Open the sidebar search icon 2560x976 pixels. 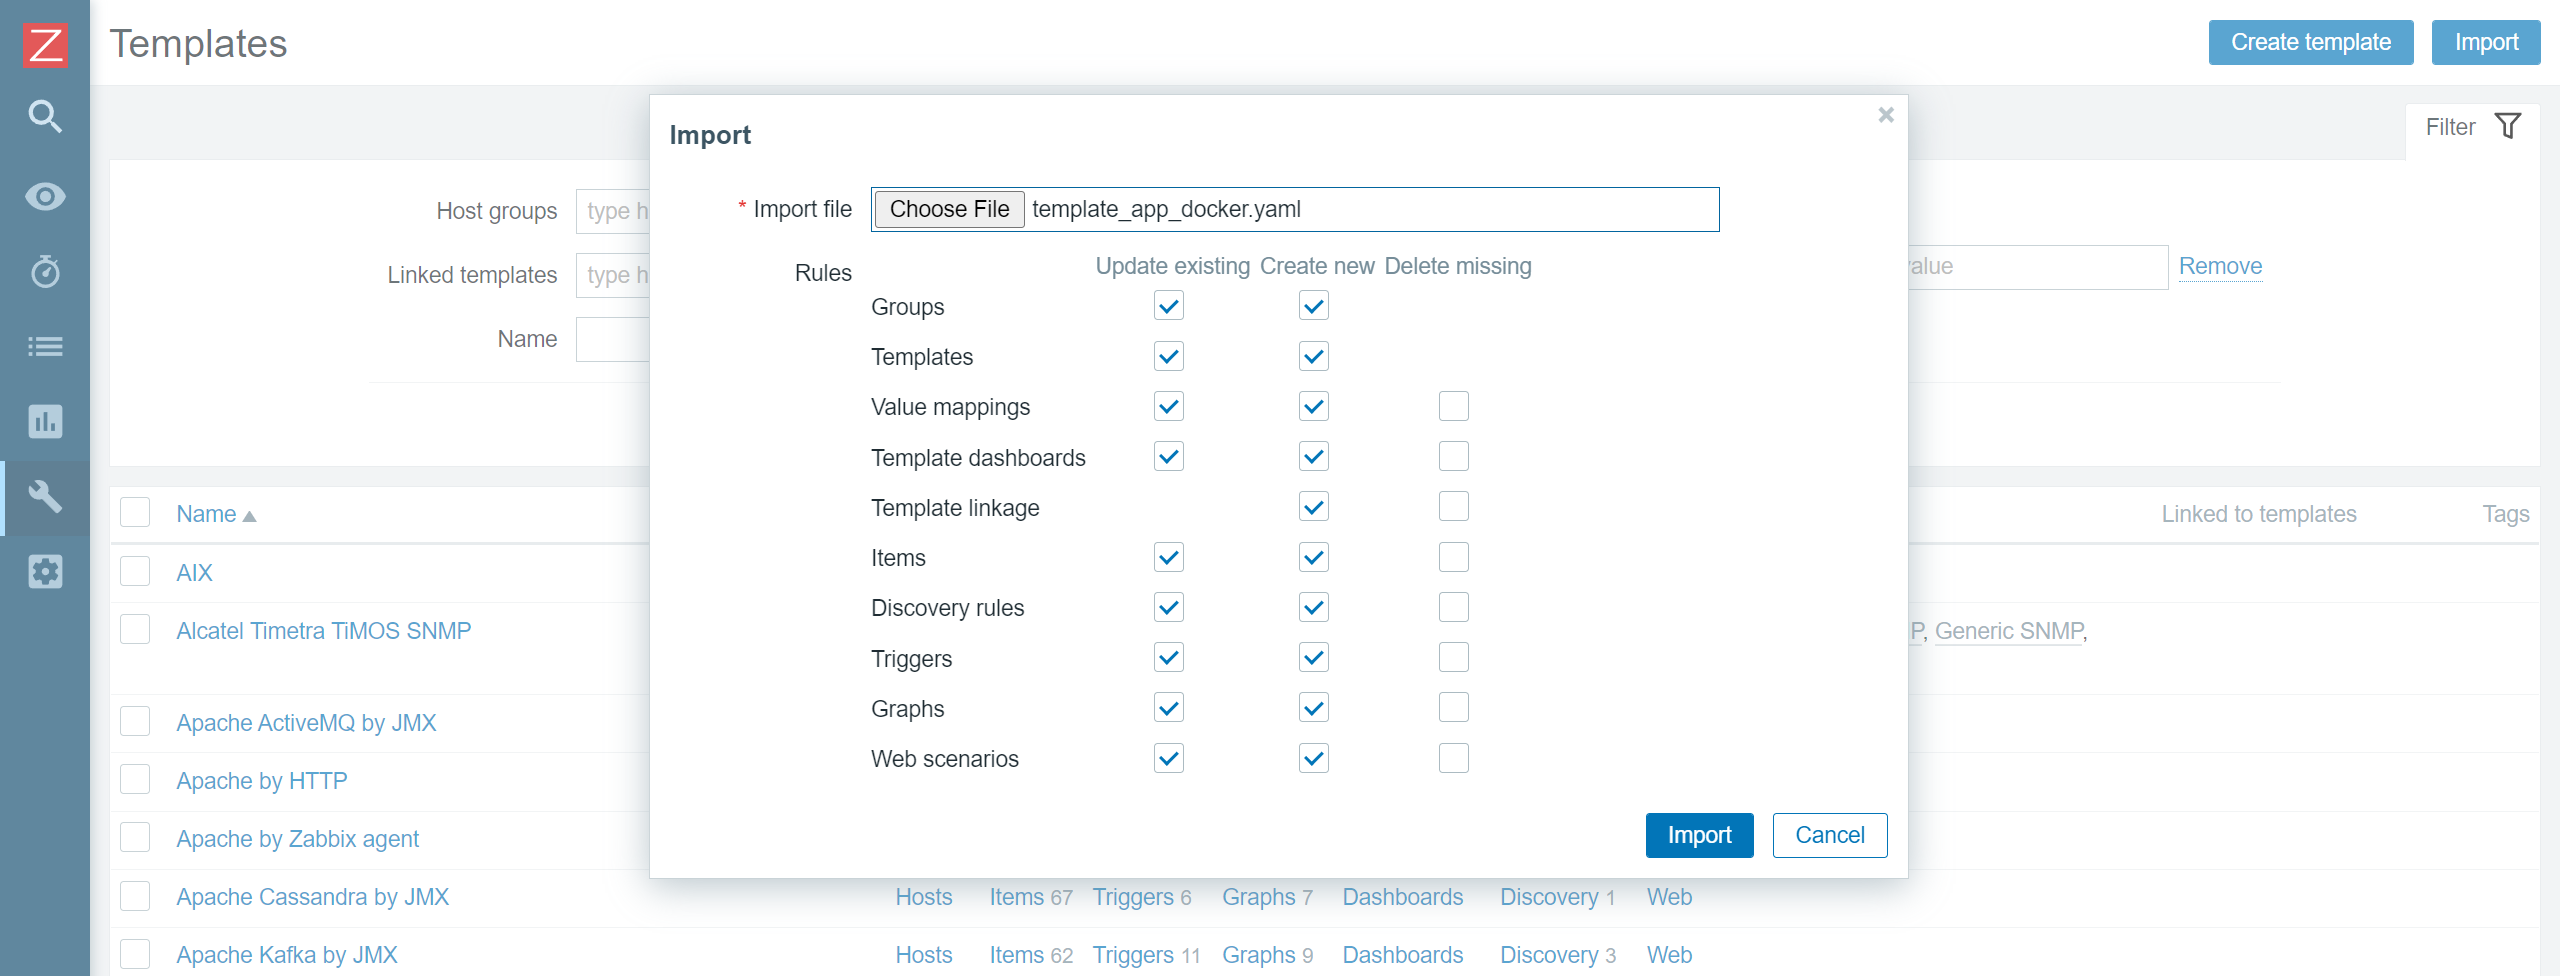click(45, 117)
